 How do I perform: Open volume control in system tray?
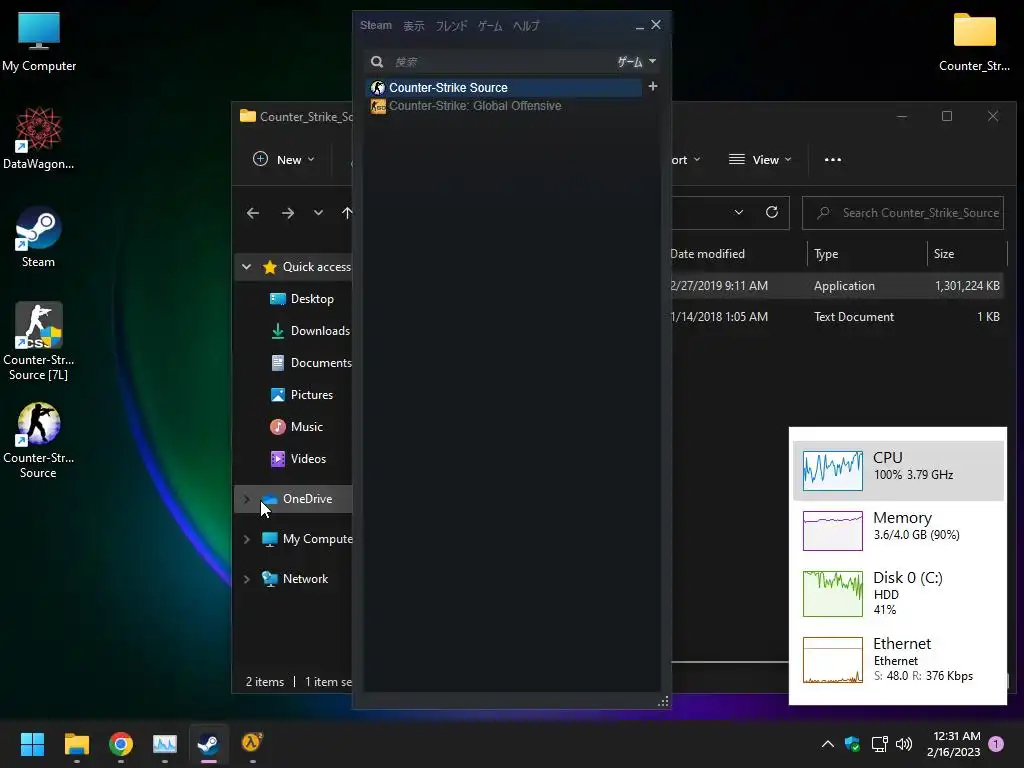pos(904,744)
